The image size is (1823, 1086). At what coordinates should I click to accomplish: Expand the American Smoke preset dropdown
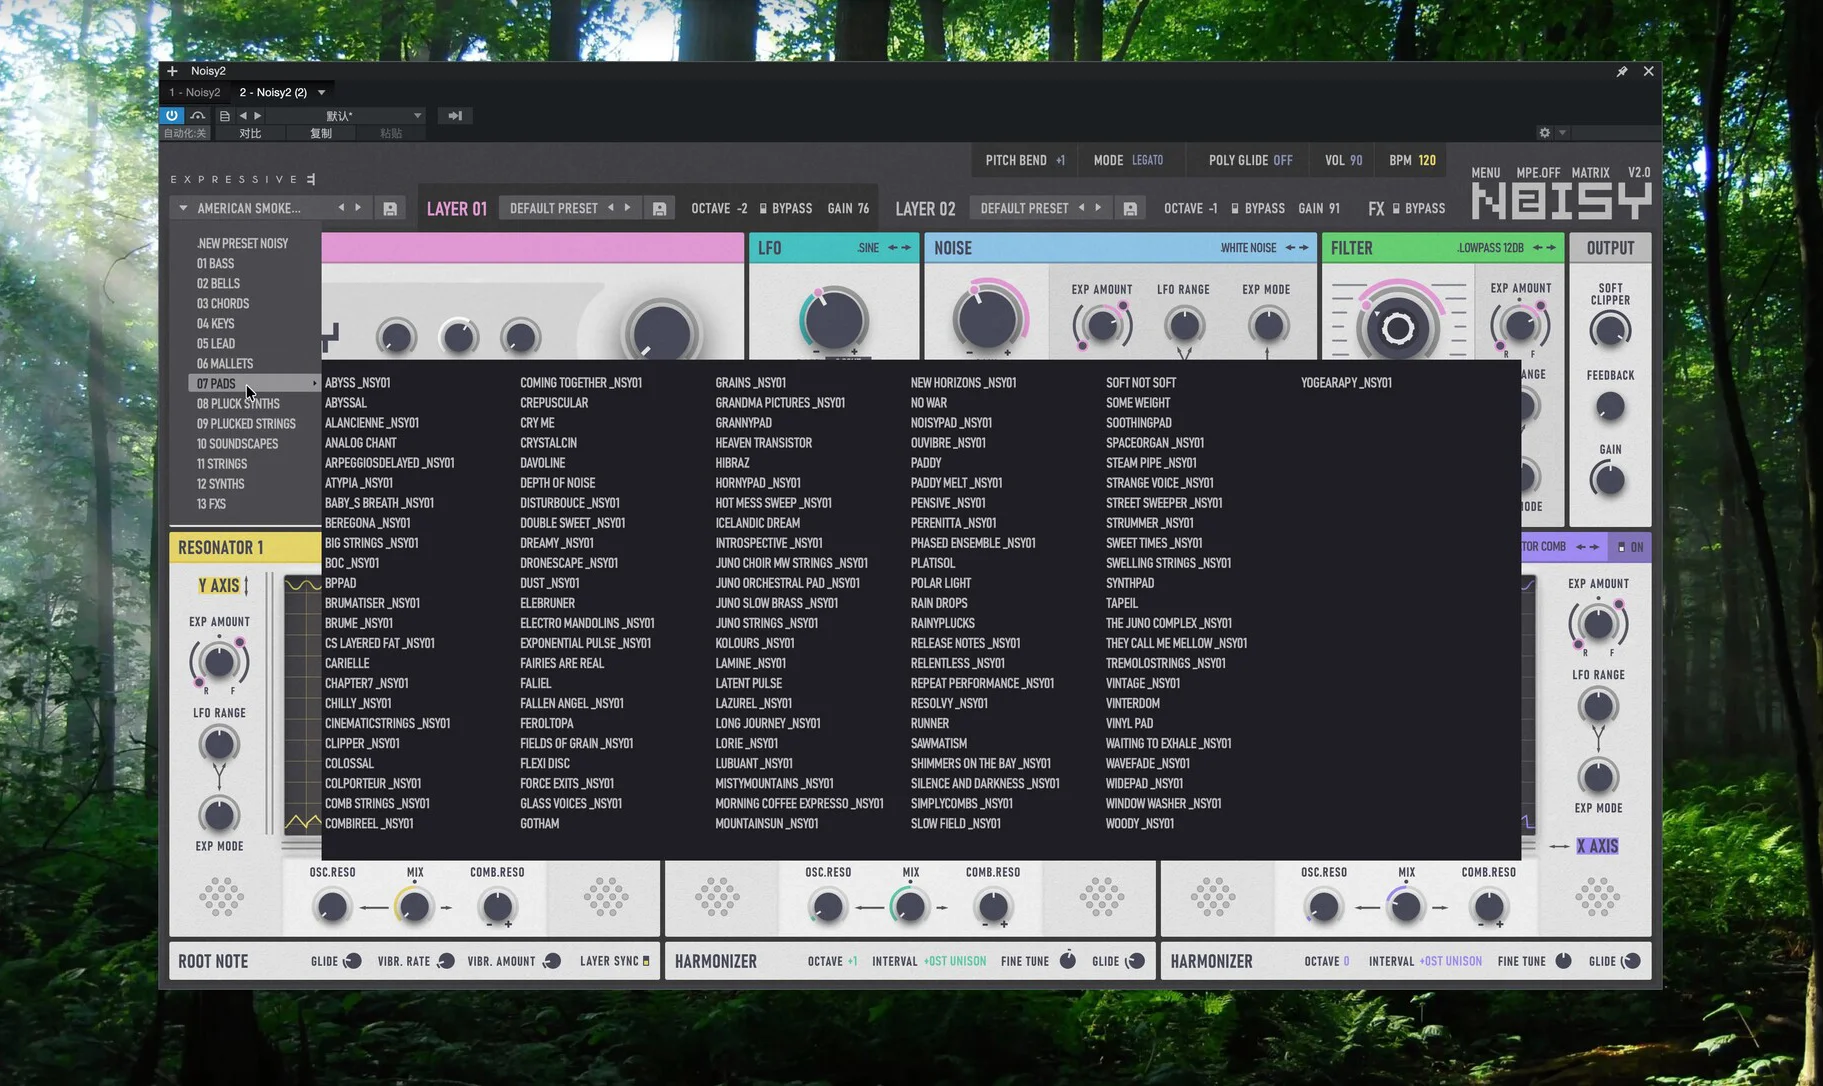tap(183, 208)
